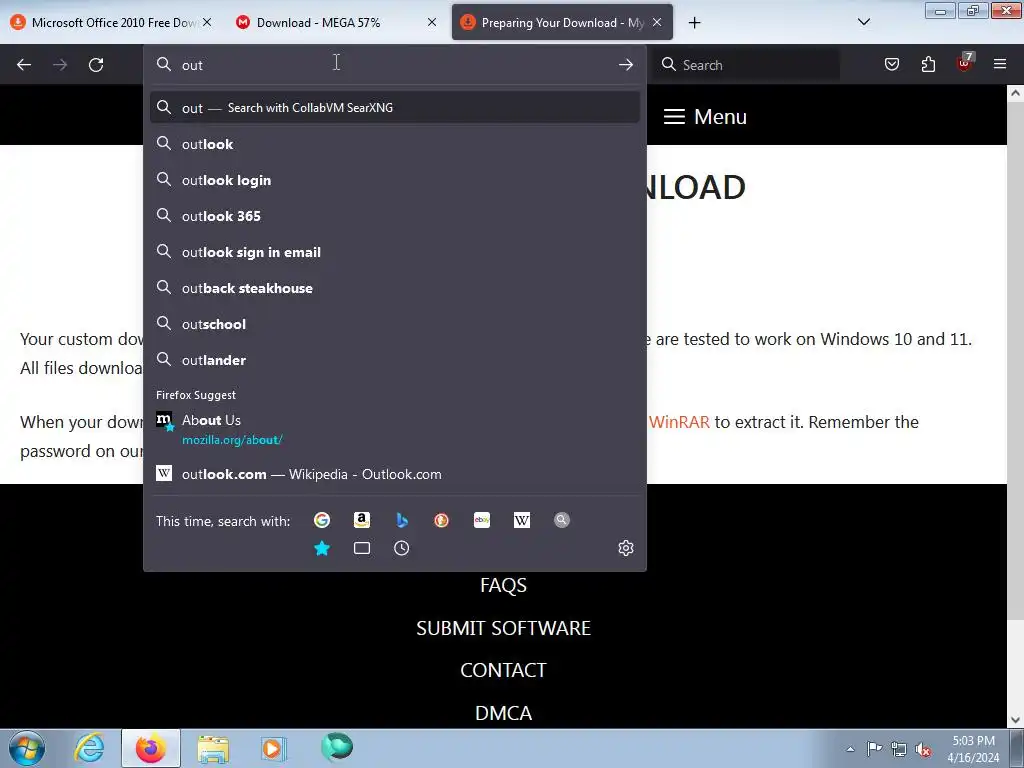This screenshot has height=768, width=1024.
Task: Search this time with Google icon
Action: (x=322, y=520)
